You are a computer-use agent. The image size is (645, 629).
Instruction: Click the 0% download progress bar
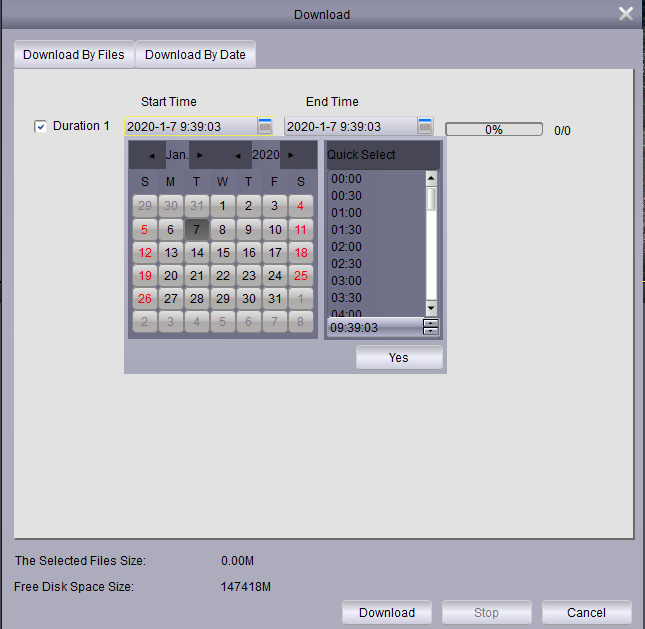coord(494,130)
